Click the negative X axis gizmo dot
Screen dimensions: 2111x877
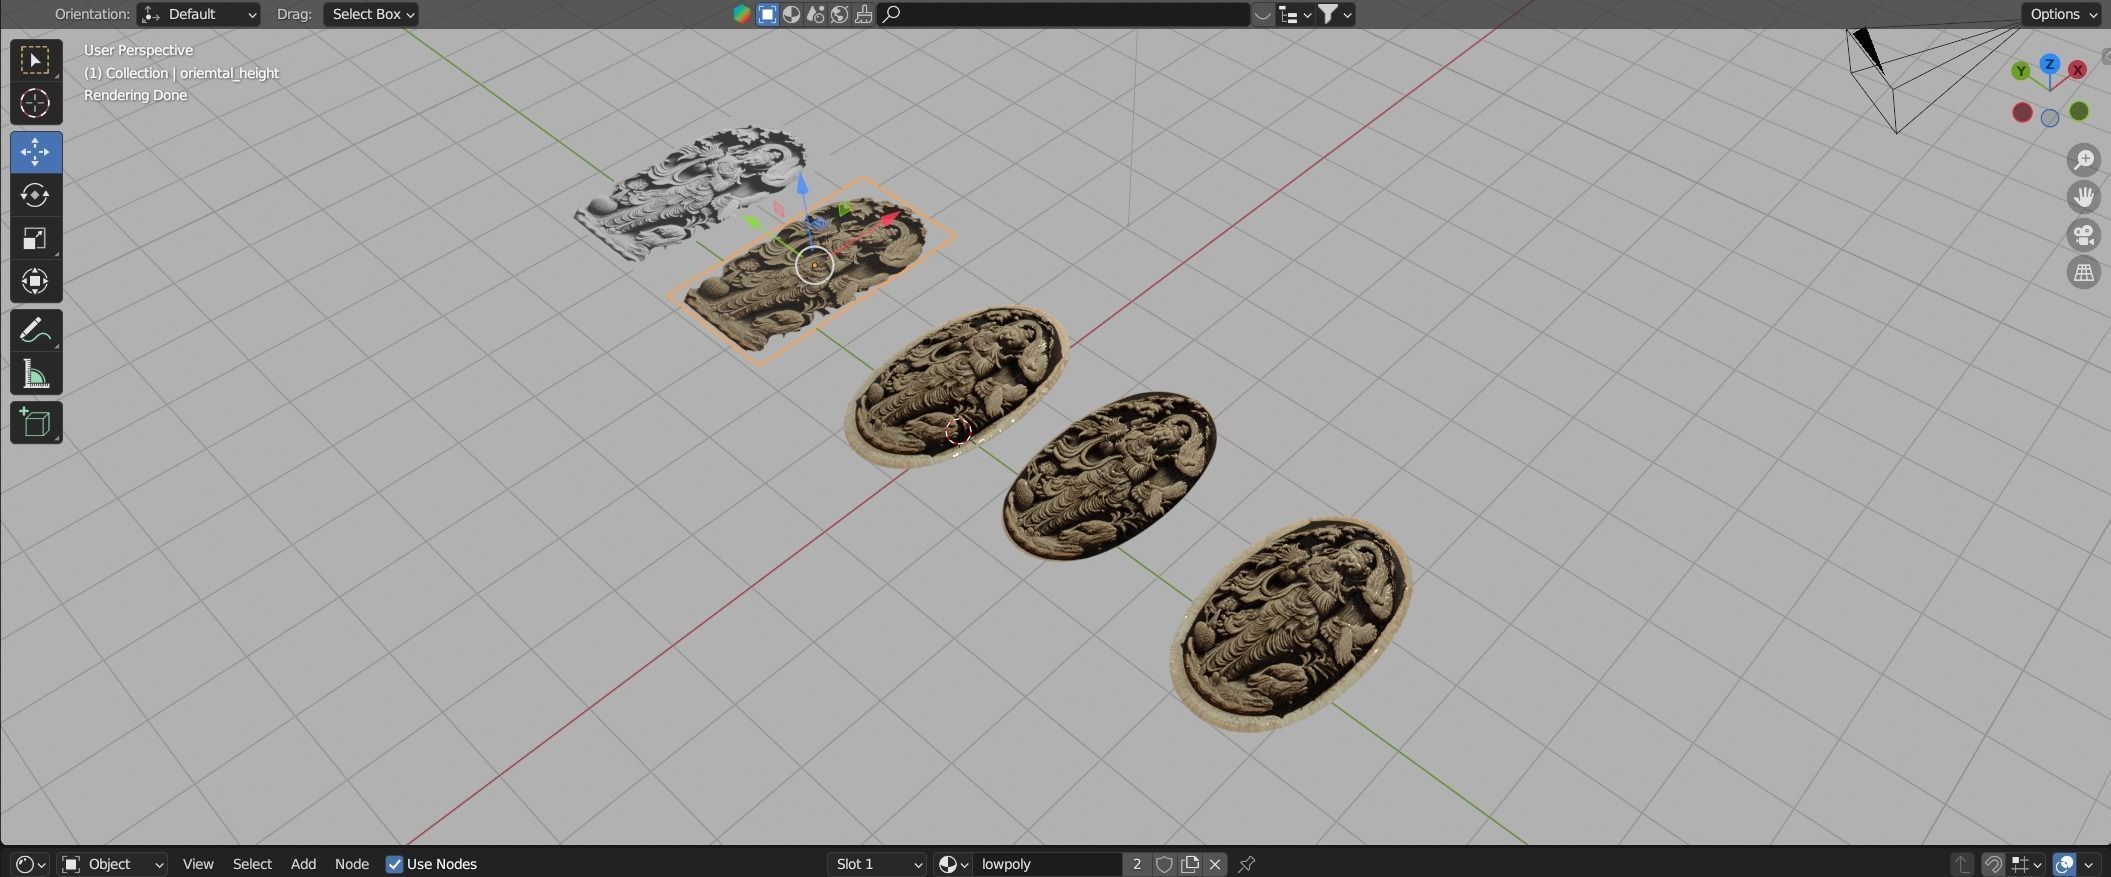(x=2022, y=112)
